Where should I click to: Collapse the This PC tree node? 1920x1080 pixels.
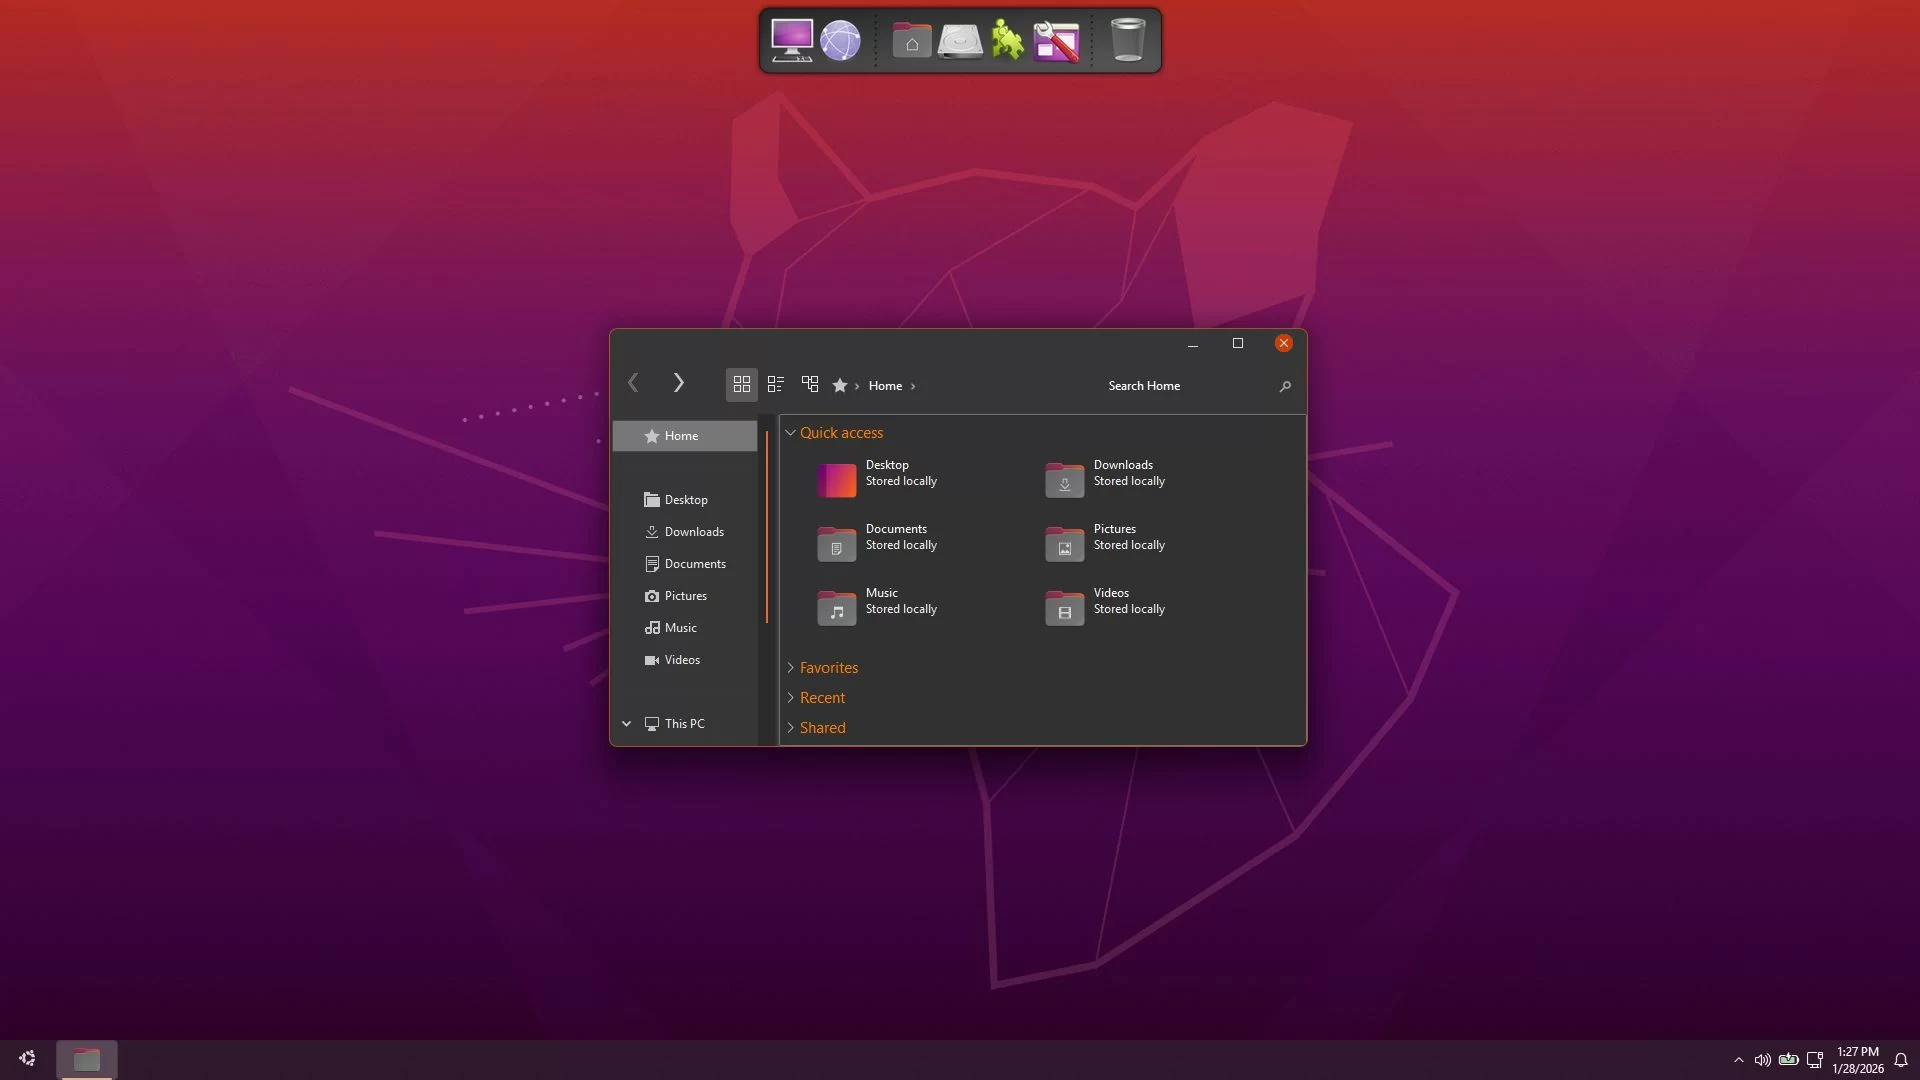[x=627, y=724]
